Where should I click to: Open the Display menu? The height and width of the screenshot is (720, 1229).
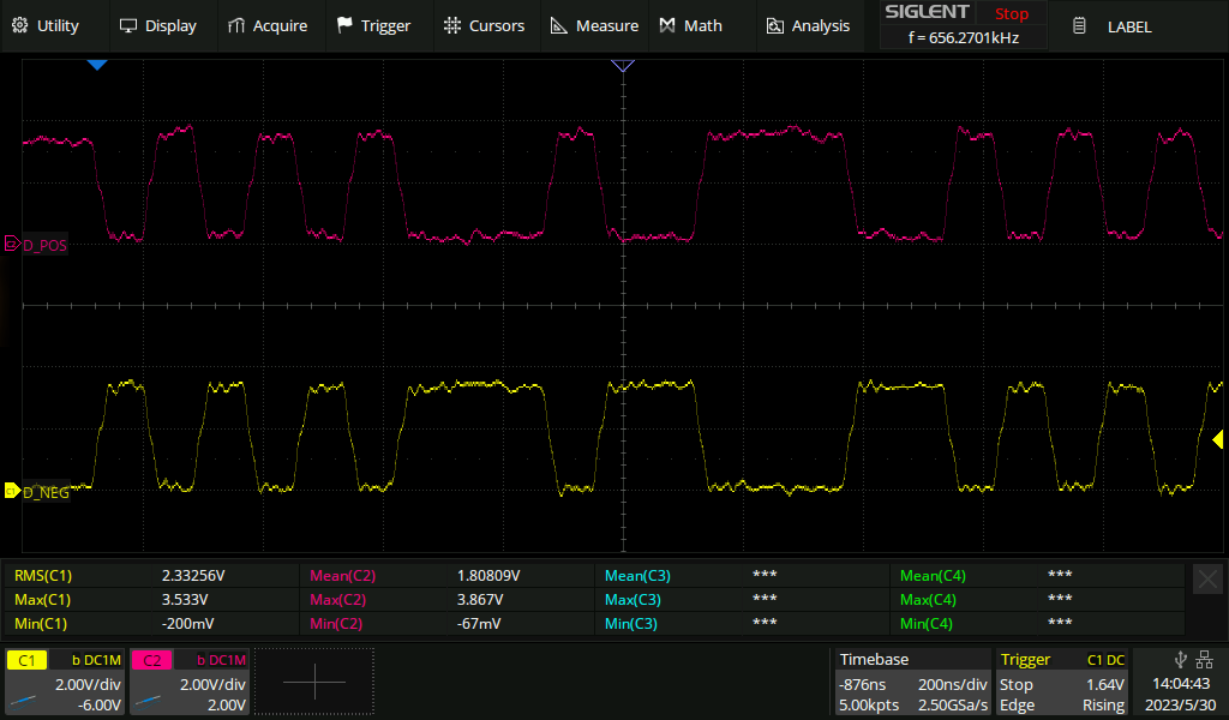158,26
